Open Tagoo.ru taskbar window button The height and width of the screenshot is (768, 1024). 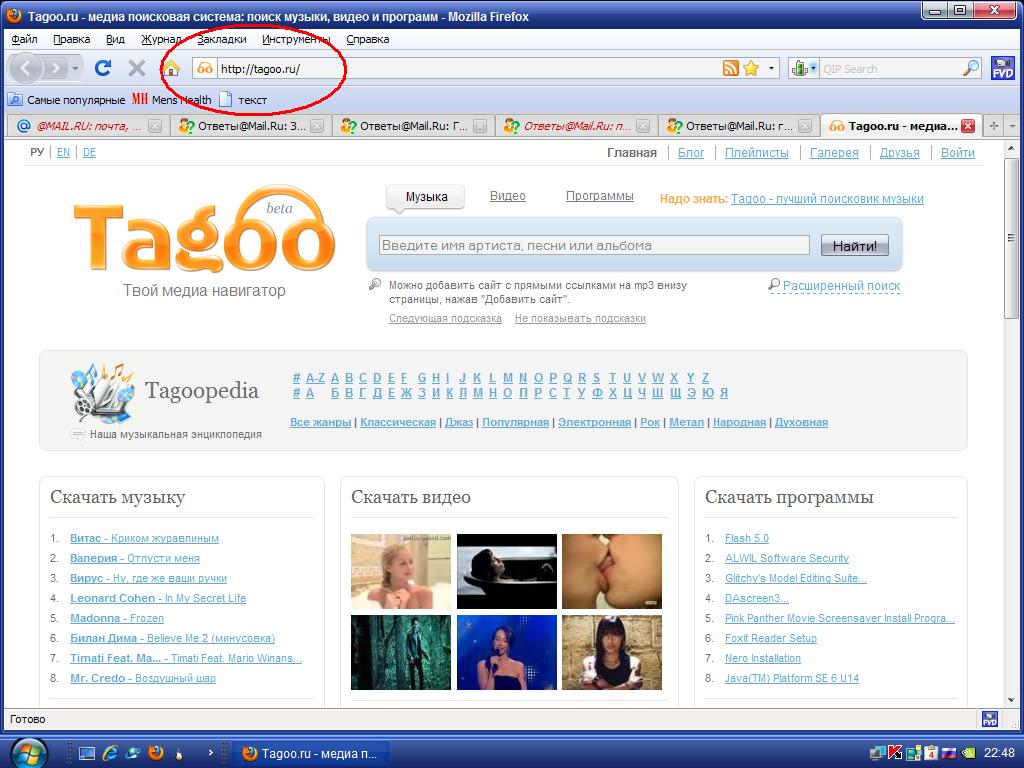pyautogui.click(x=311, y=753)
